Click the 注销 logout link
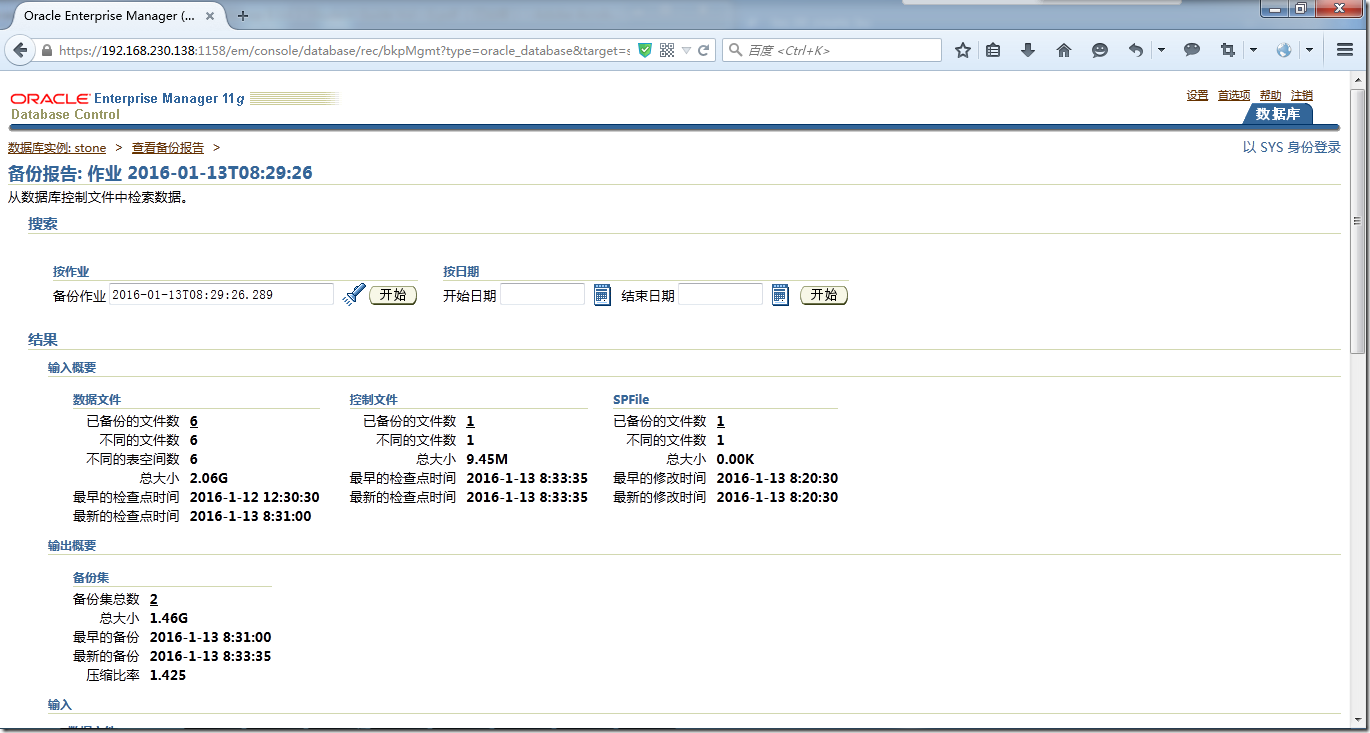Viewport: 1370px width, 733px height. (x=1302, y=95)
